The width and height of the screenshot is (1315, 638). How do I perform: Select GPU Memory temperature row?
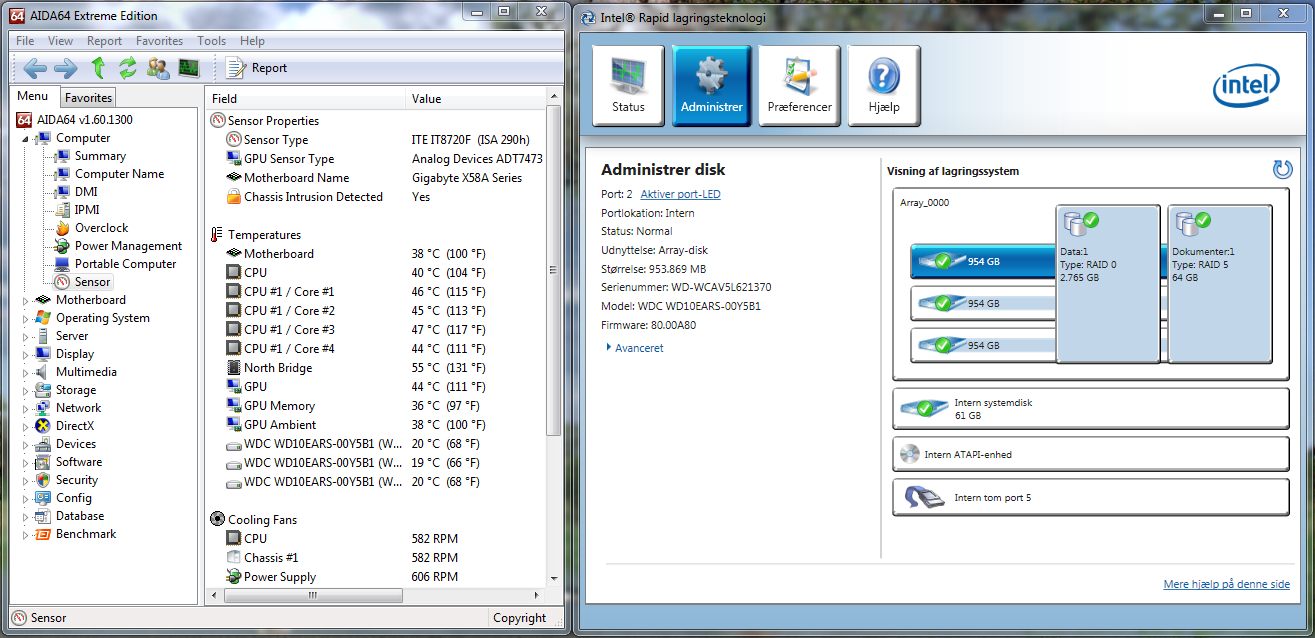[376, 406]
